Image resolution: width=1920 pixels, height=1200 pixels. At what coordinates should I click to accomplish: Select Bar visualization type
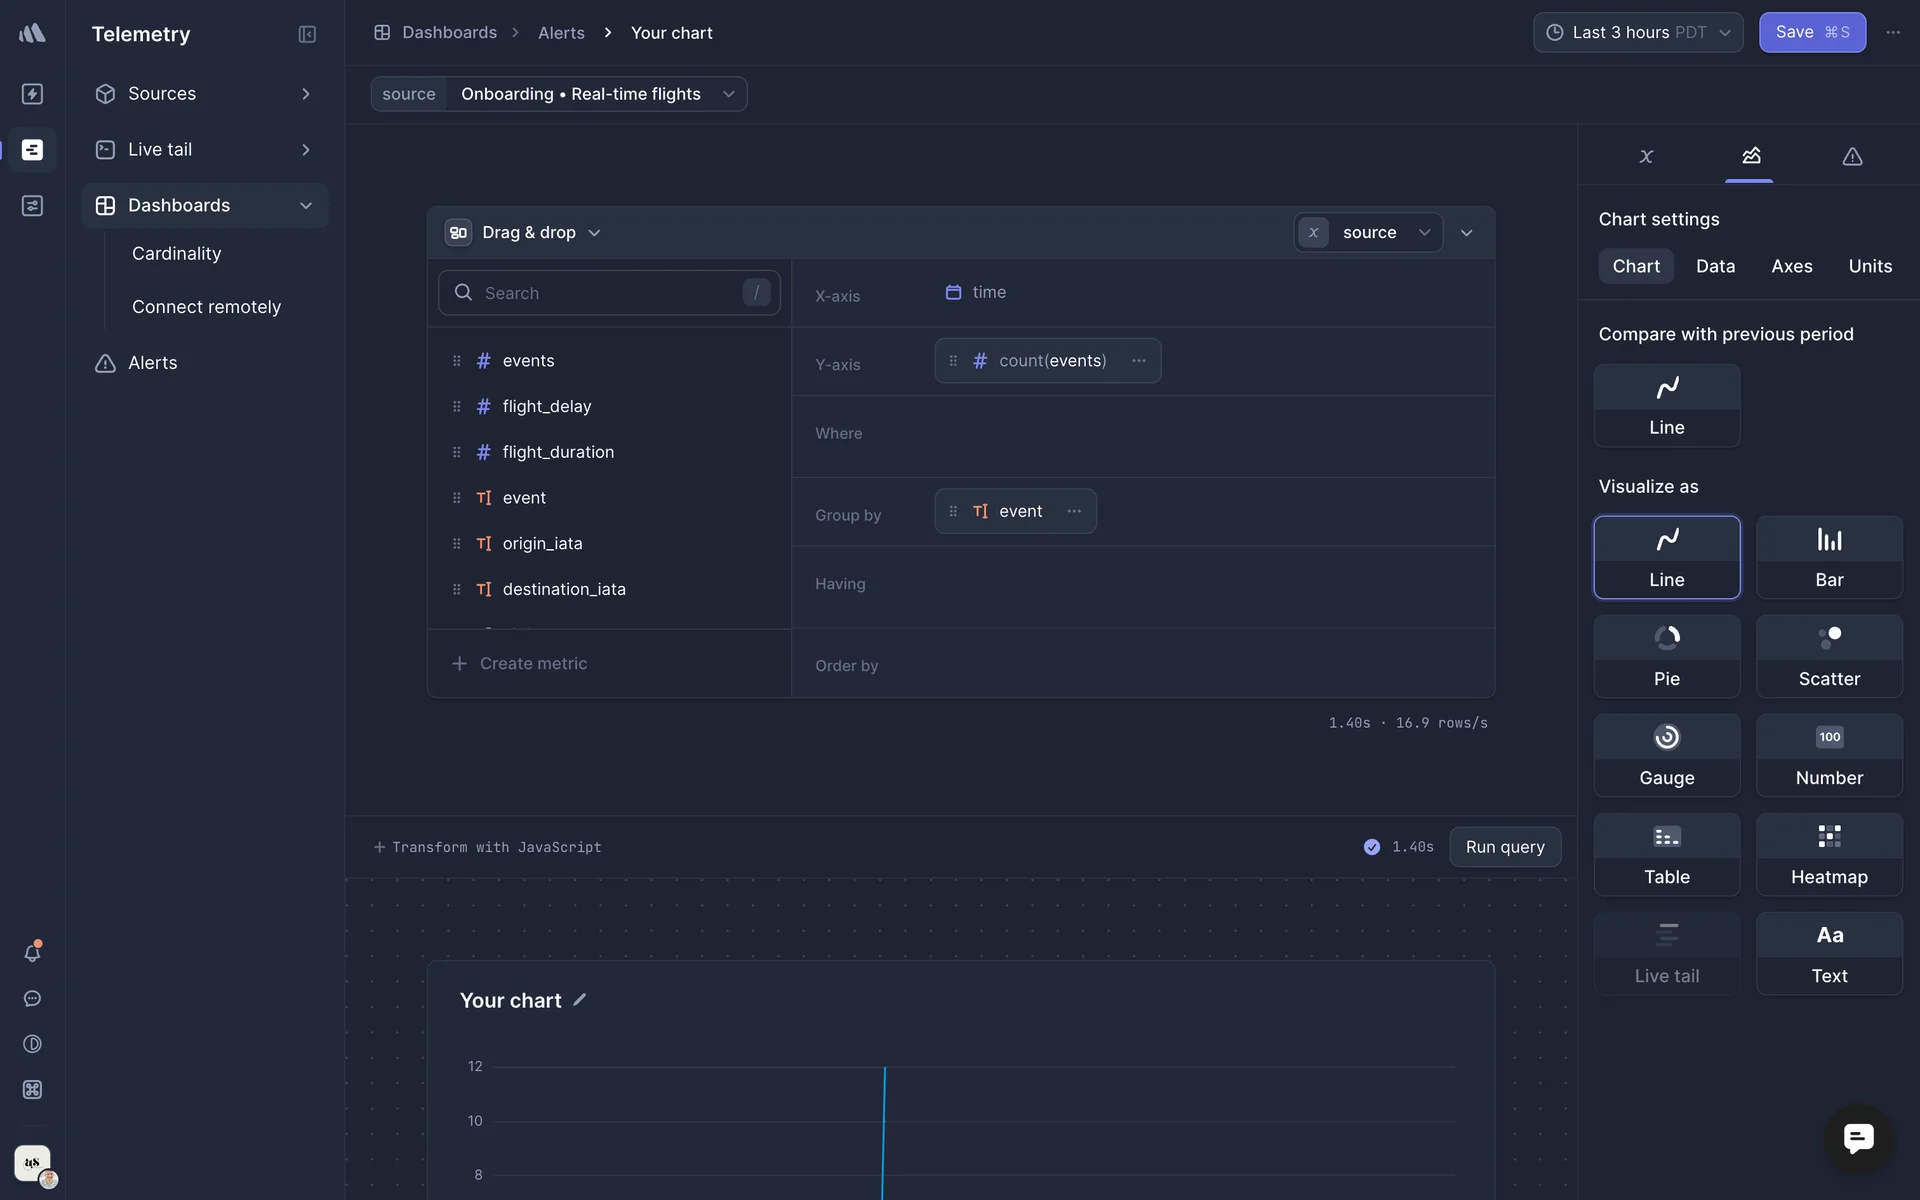click(1829, 557)
